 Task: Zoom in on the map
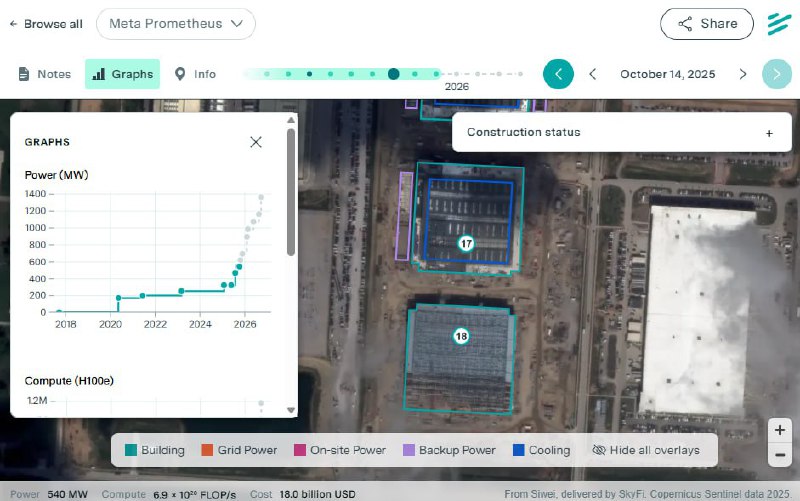pos(780,430)
